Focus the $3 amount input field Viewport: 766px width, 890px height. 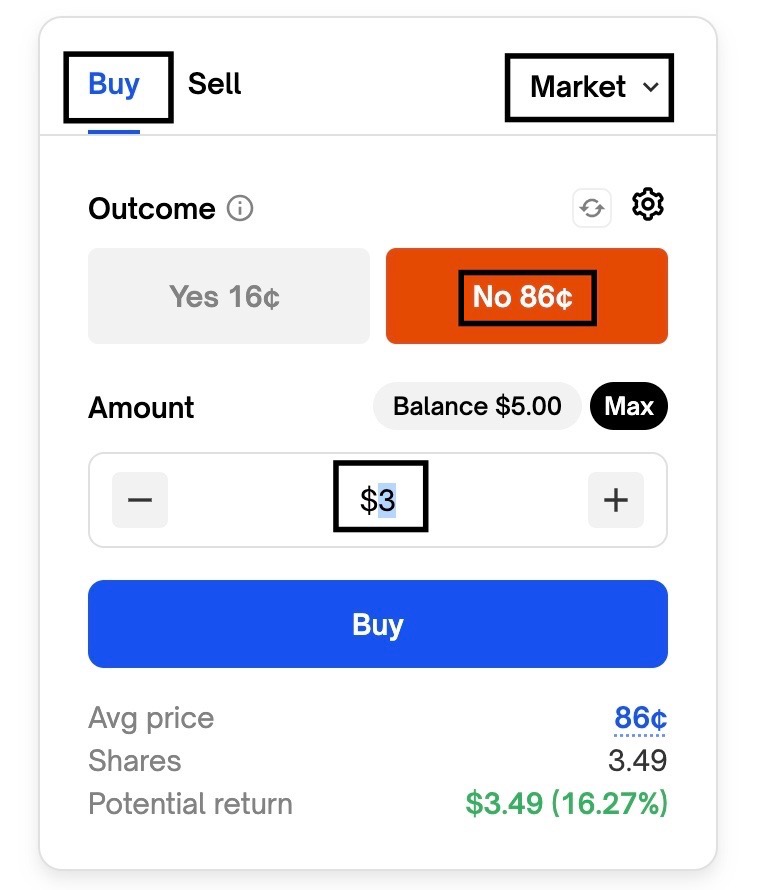[x=378, y=500]
